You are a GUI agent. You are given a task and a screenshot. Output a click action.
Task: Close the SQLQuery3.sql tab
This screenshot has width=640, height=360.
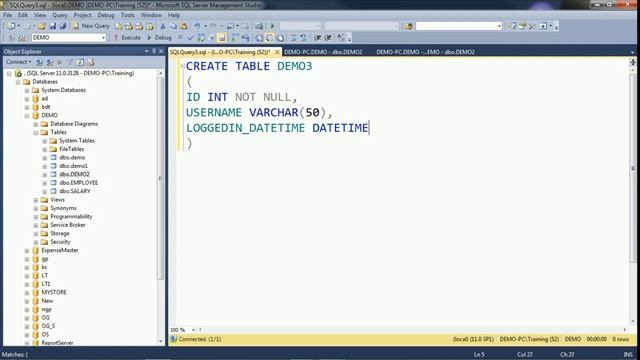tap(277, 52)
